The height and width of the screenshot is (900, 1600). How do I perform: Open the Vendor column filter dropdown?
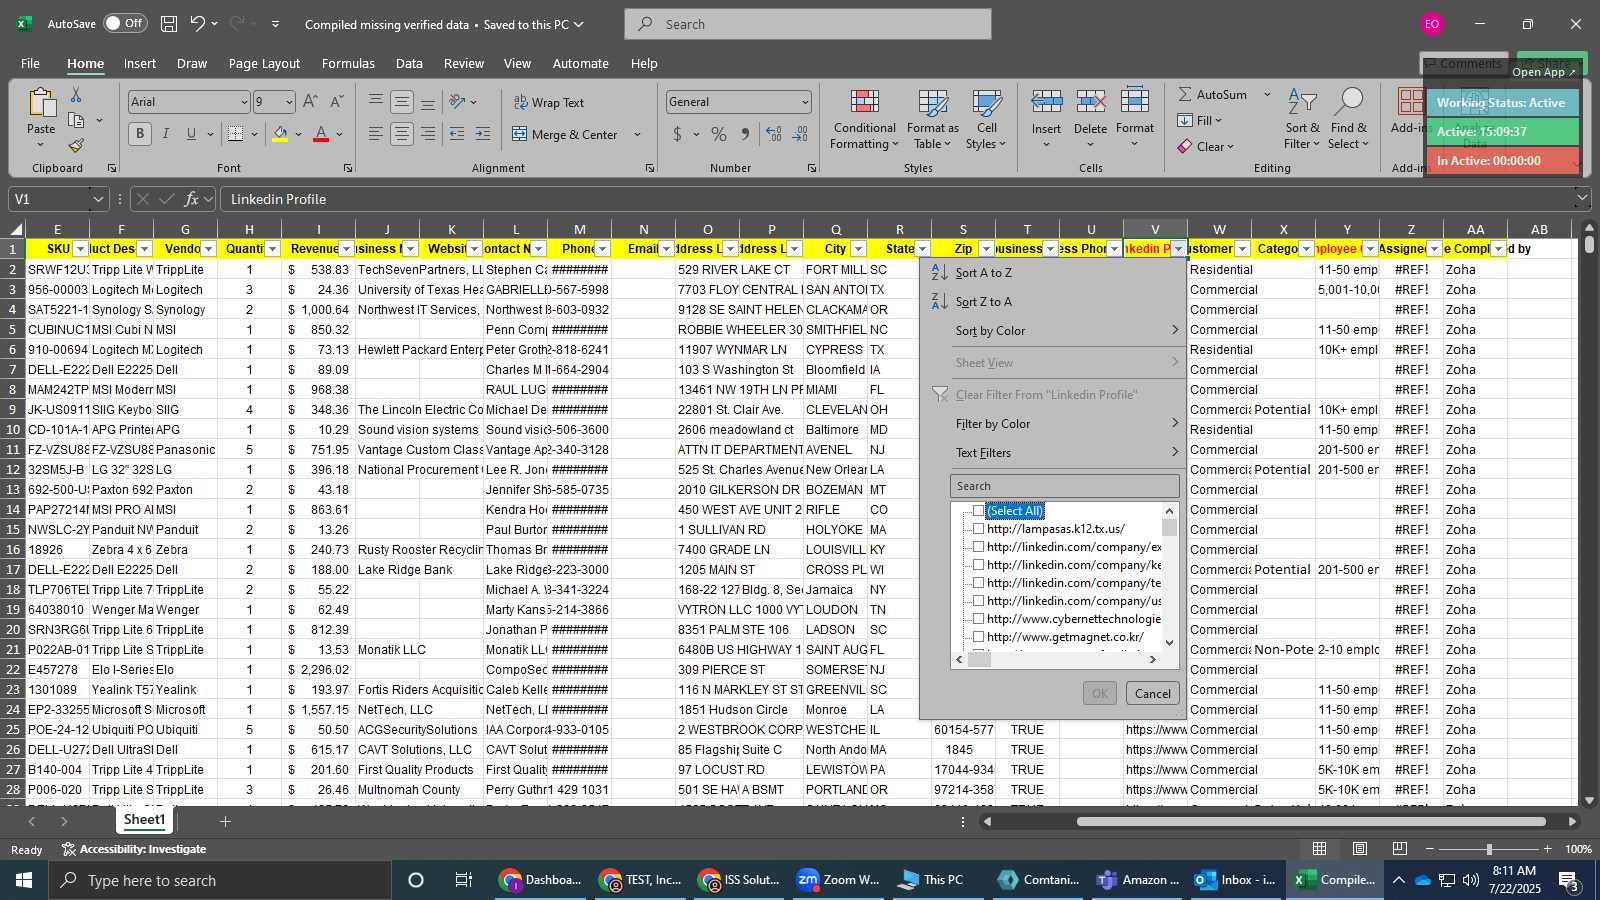(208, 249)
